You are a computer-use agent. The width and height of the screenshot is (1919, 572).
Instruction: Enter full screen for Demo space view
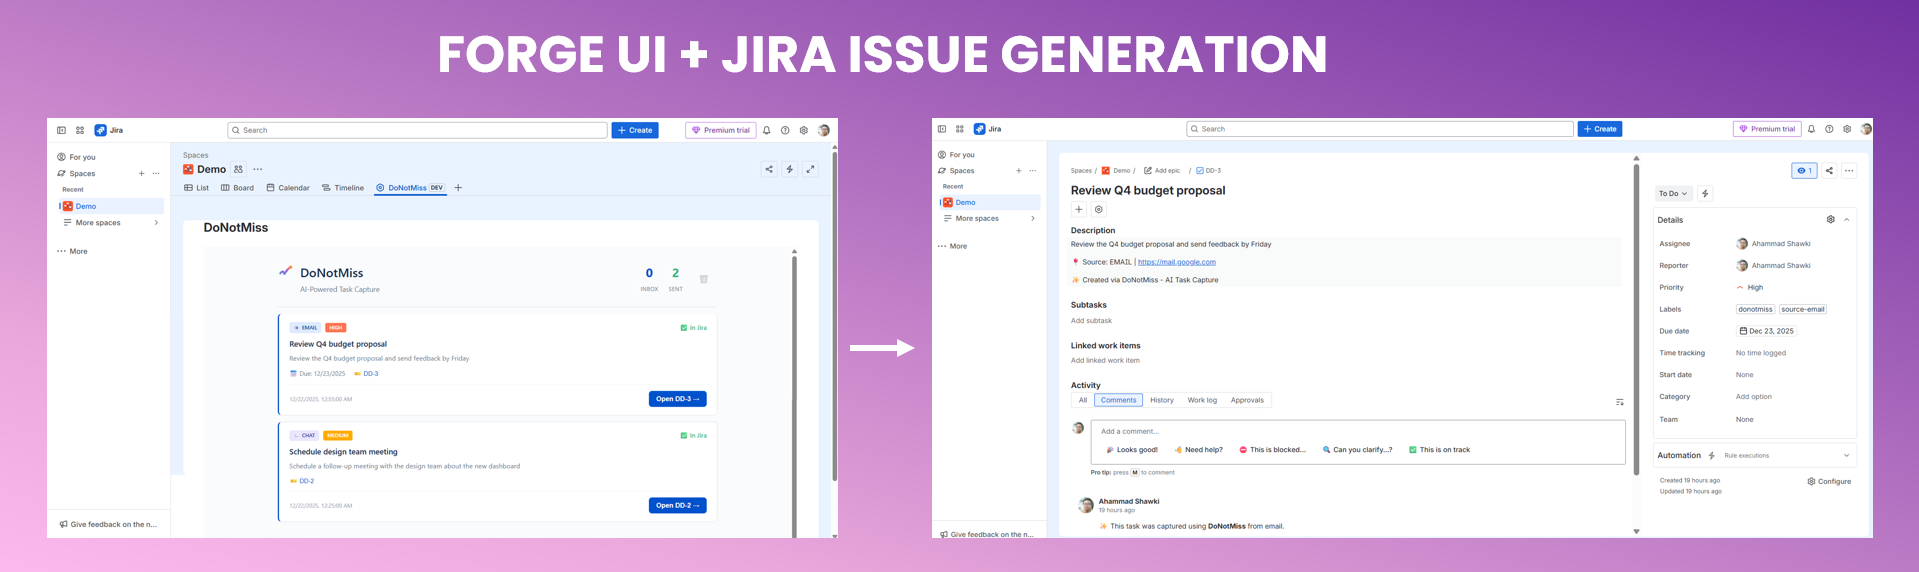click(x=810, y=169)
